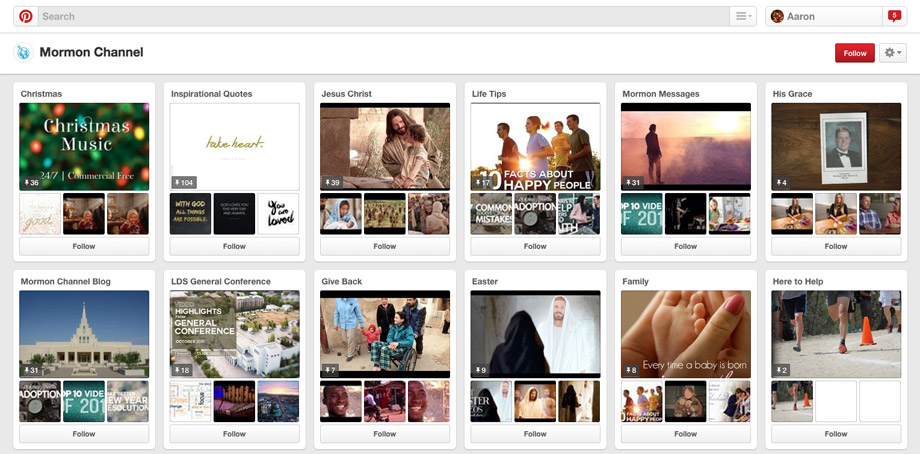The image size is (920, 454).
Task: Click the 2 pin count on Here to Help
Action: 781,370
